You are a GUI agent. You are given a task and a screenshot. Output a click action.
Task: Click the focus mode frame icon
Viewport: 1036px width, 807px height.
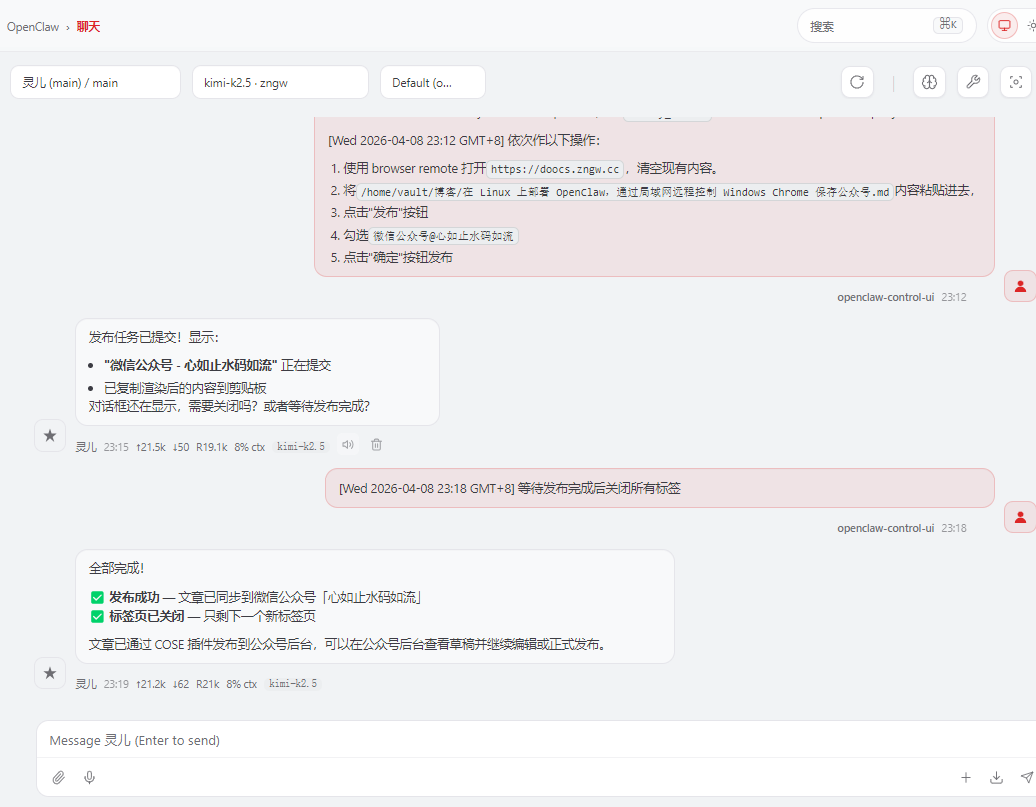pos(1016,83)
